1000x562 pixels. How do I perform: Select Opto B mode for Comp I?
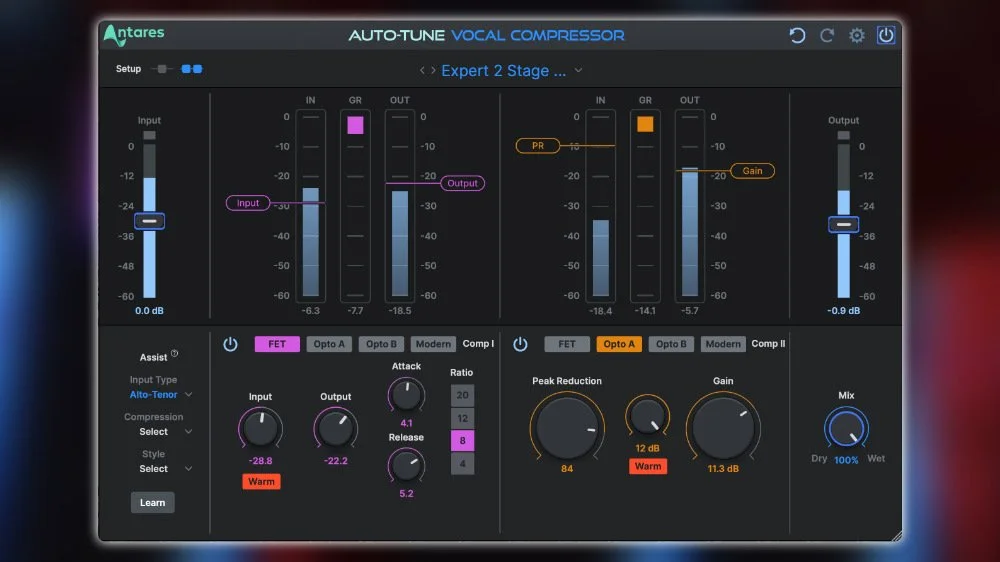pos(381,344)
